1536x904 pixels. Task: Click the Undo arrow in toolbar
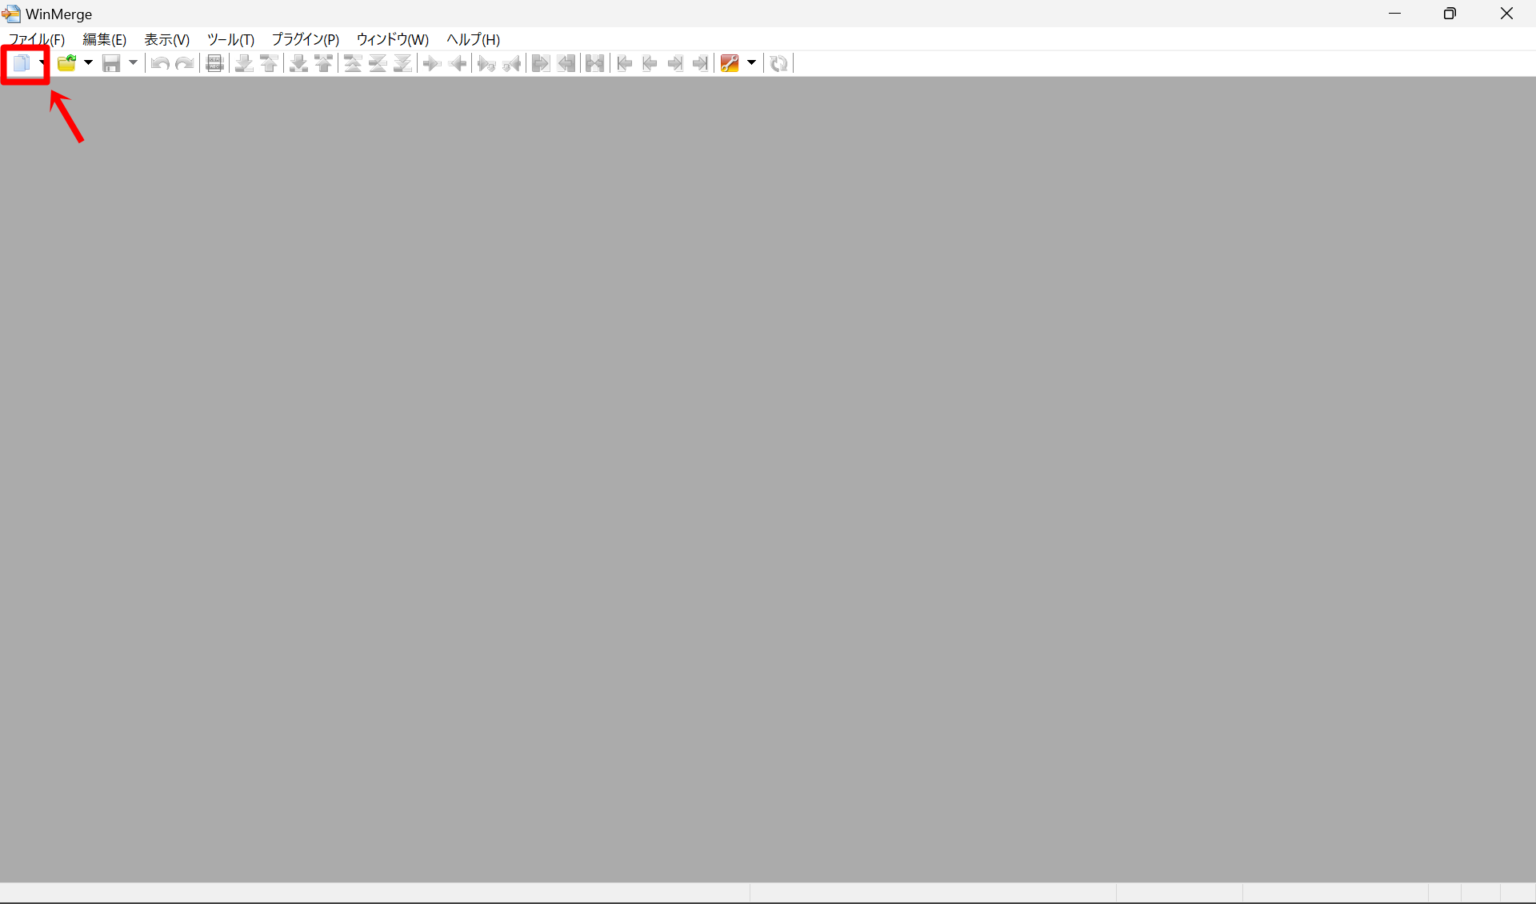(159, 64)
